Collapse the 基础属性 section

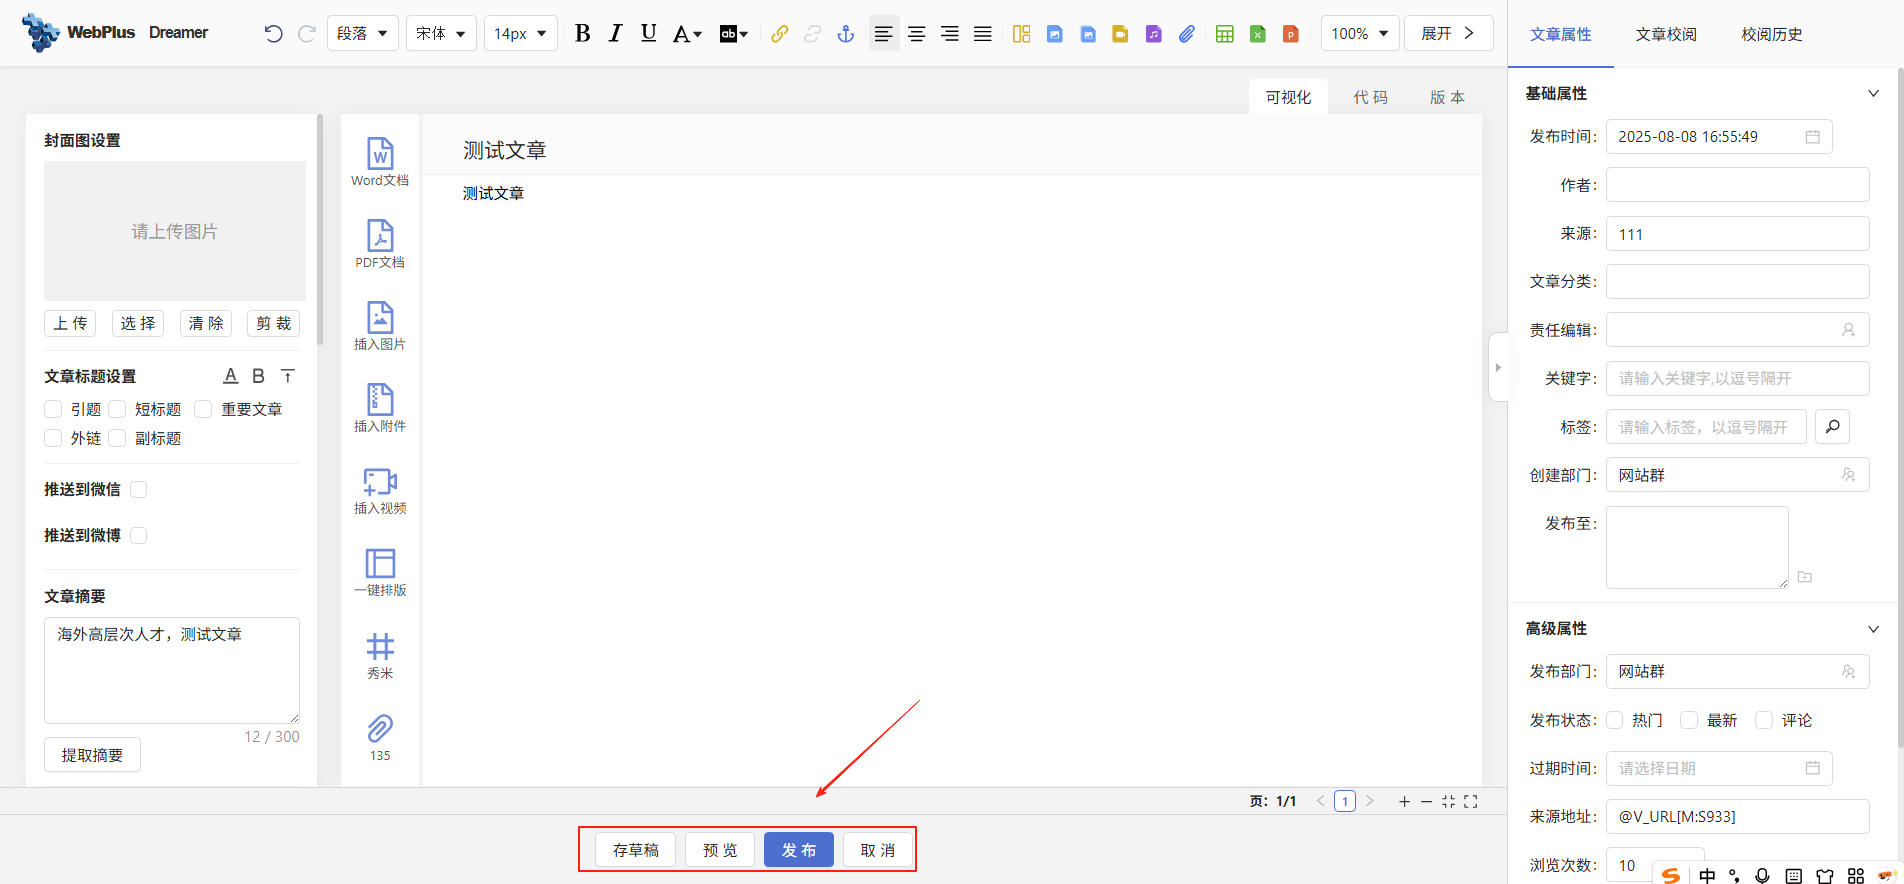click(1873, 94)
